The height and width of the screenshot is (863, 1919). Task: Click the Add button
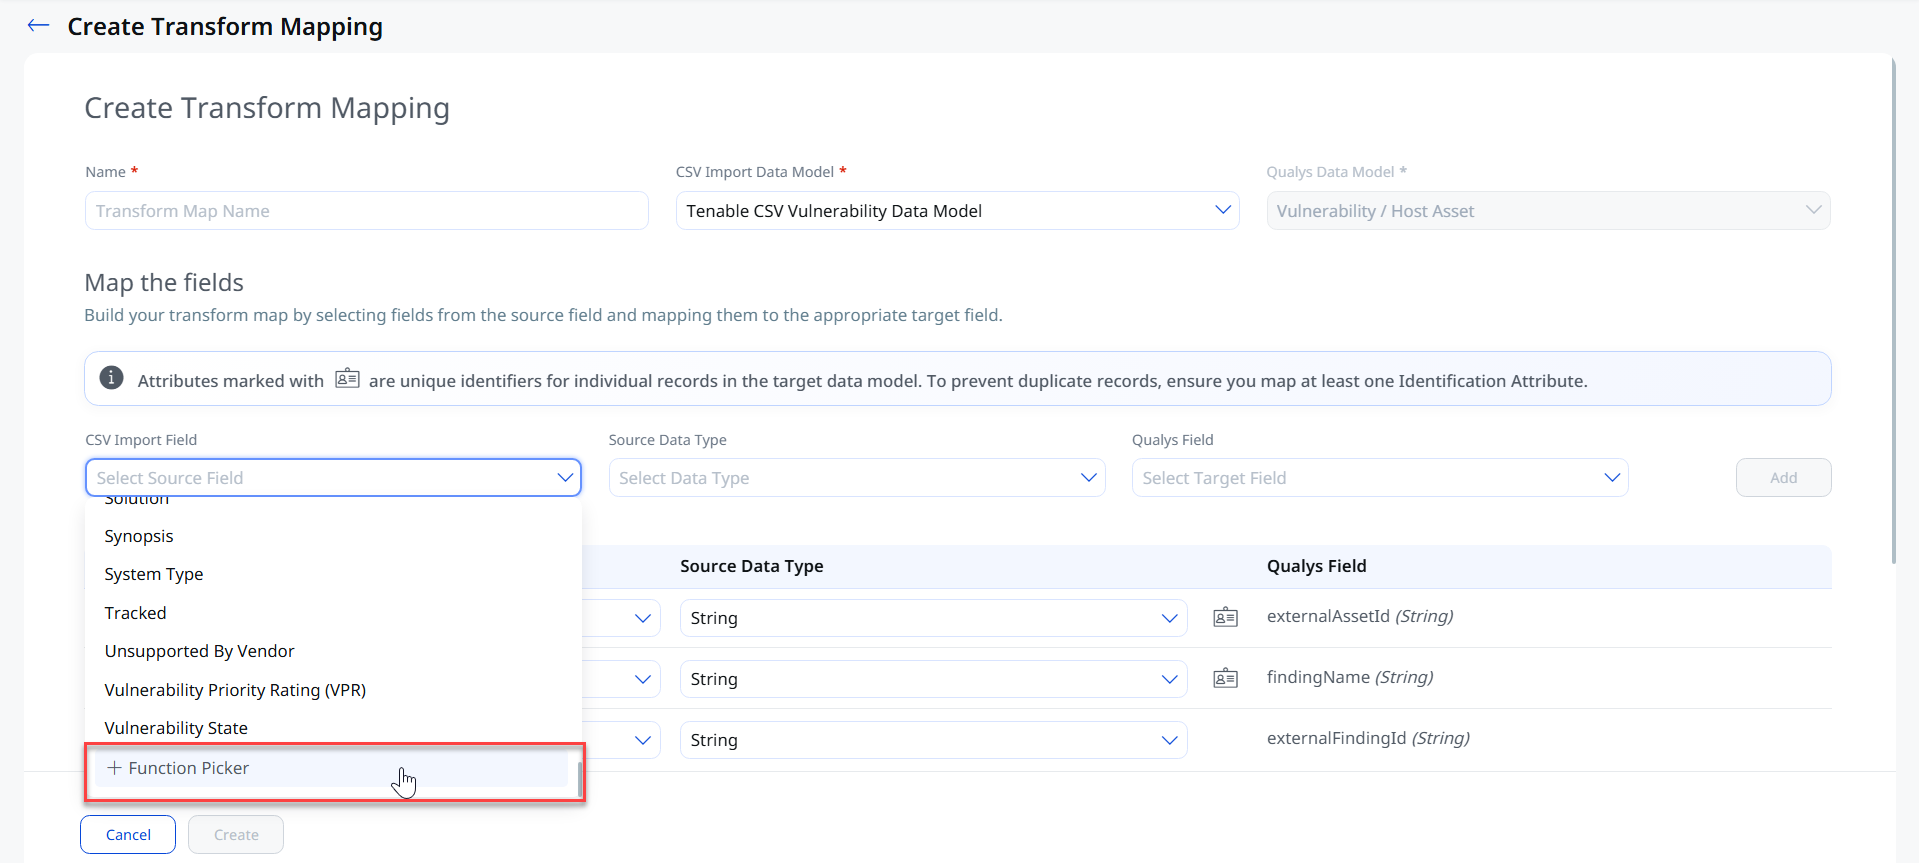click(x=1783, y=478)
